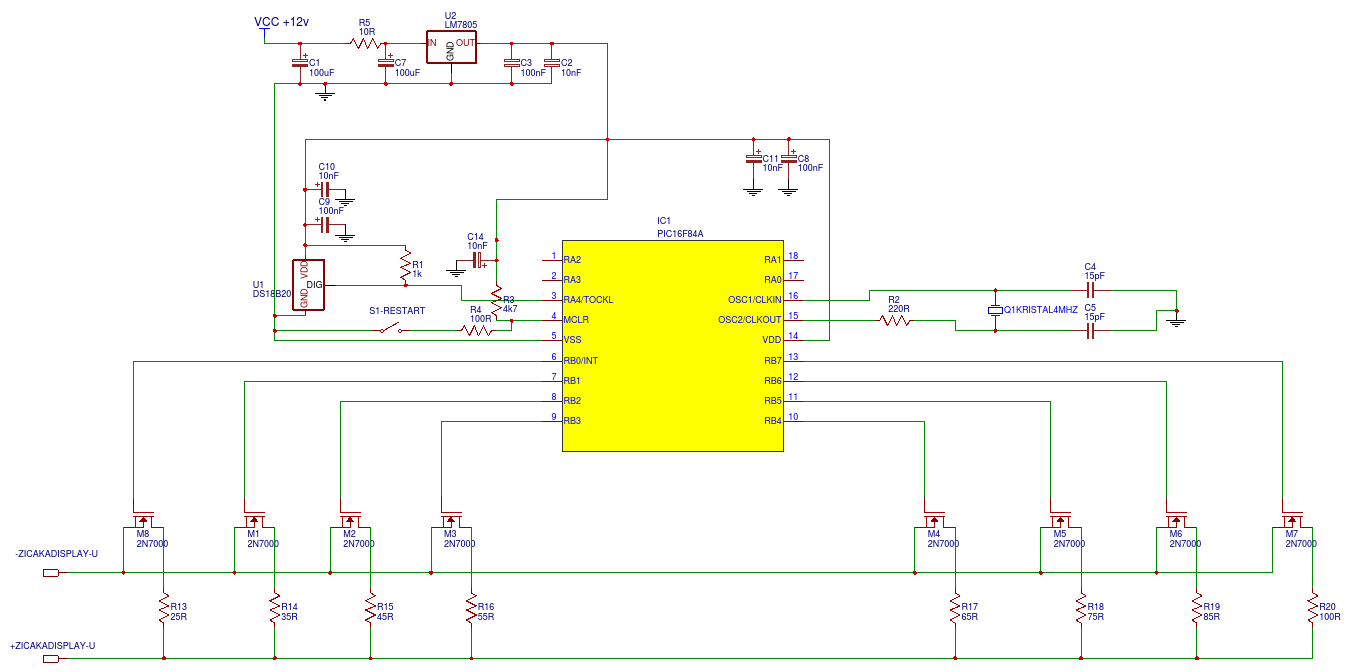Click MOSFET M6 2N7000 symbol
1356x672 pixels.
coord(1177,521)
